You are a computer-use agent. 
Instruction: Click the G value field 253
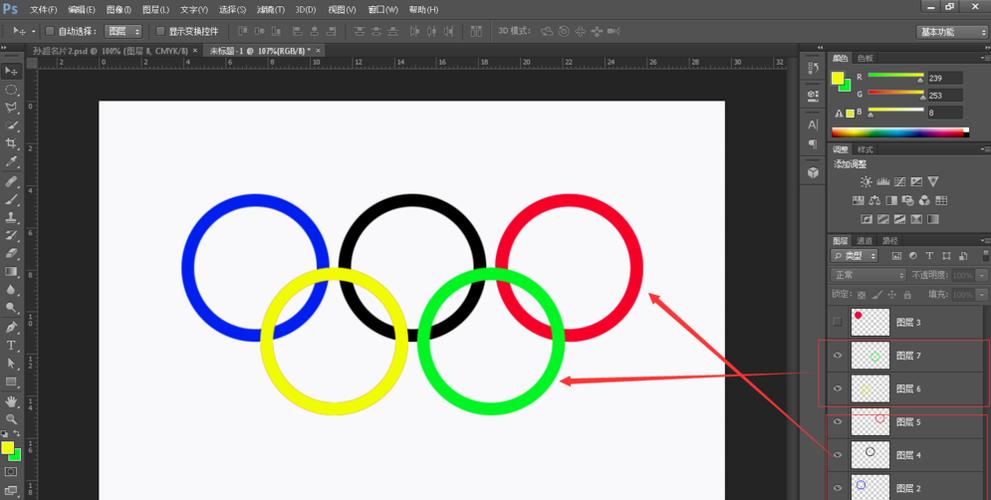coord(945,95)
